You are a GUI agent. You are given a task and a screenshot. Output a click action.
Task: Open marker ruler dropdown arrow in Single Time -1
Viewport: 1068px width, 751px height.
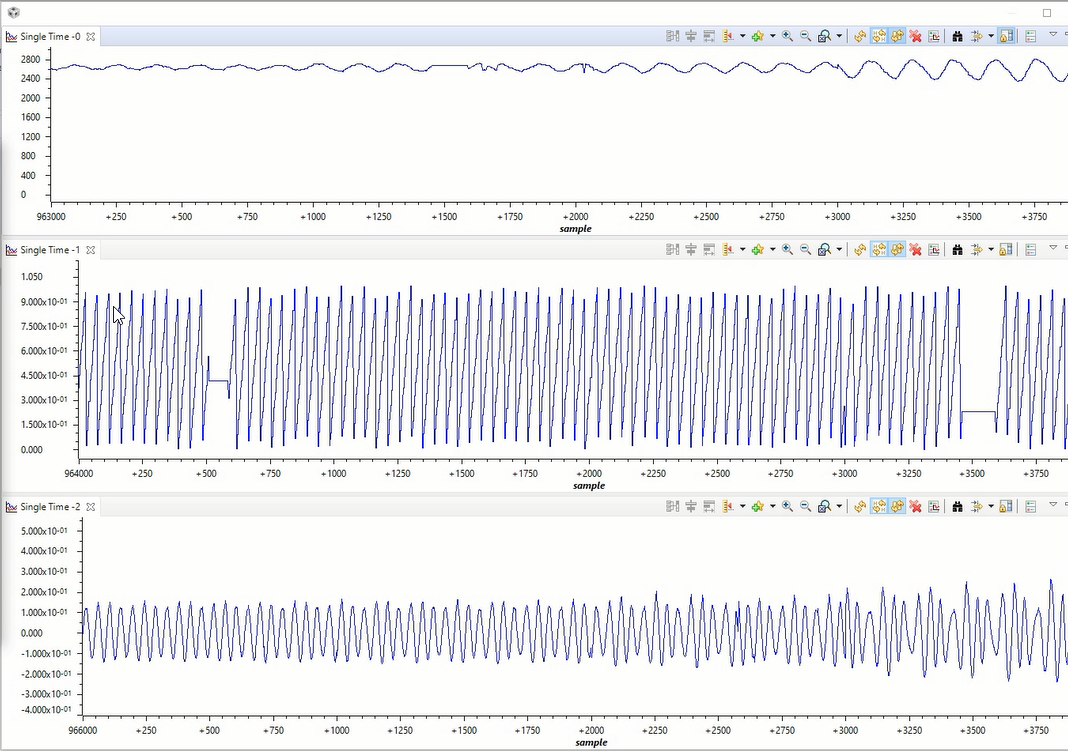click(742, 250)
